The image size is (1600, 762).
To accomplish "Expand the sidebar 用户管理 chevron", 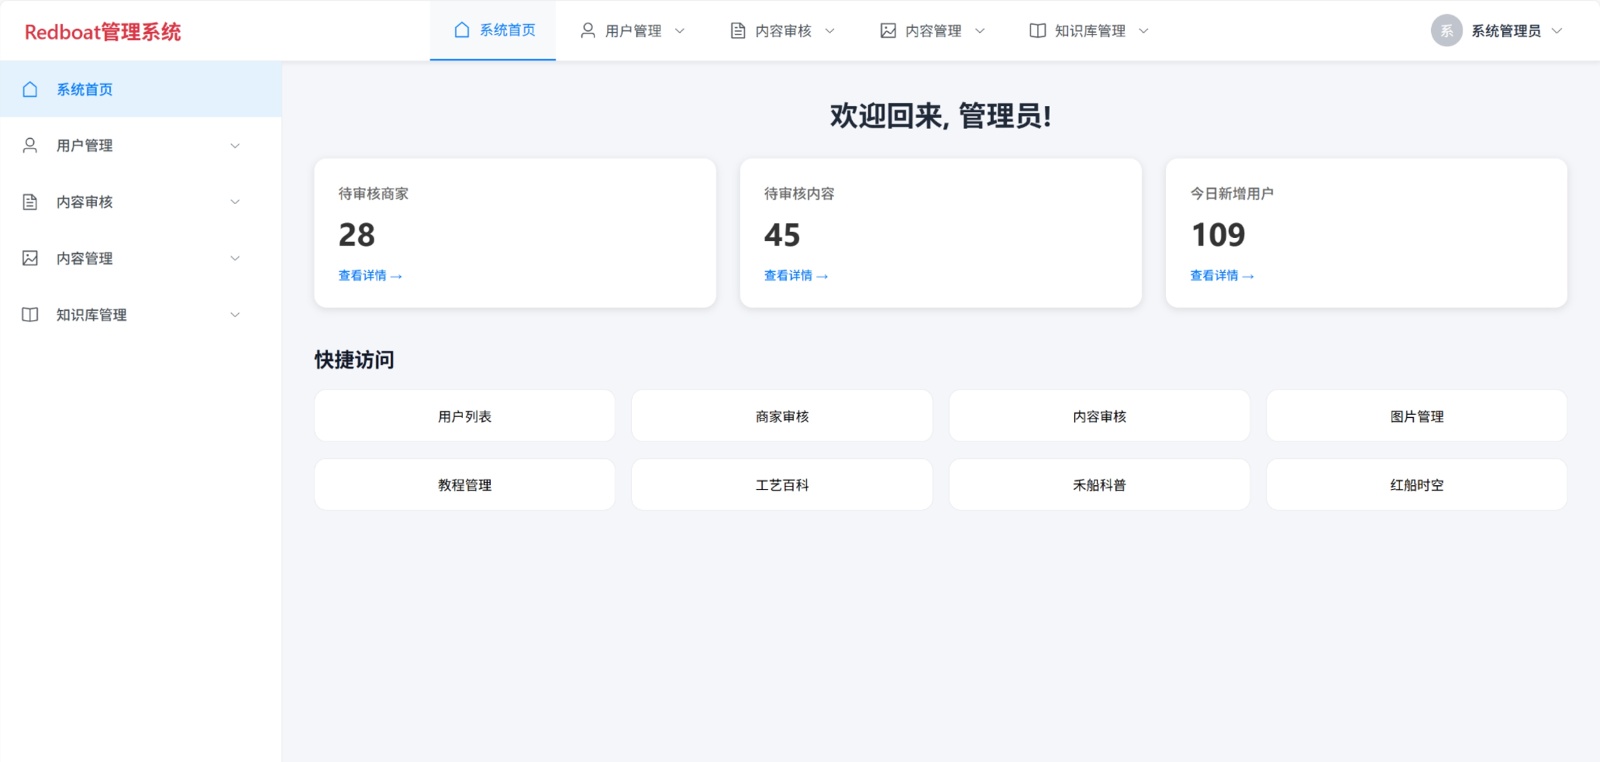I will (x=235, y=146).
